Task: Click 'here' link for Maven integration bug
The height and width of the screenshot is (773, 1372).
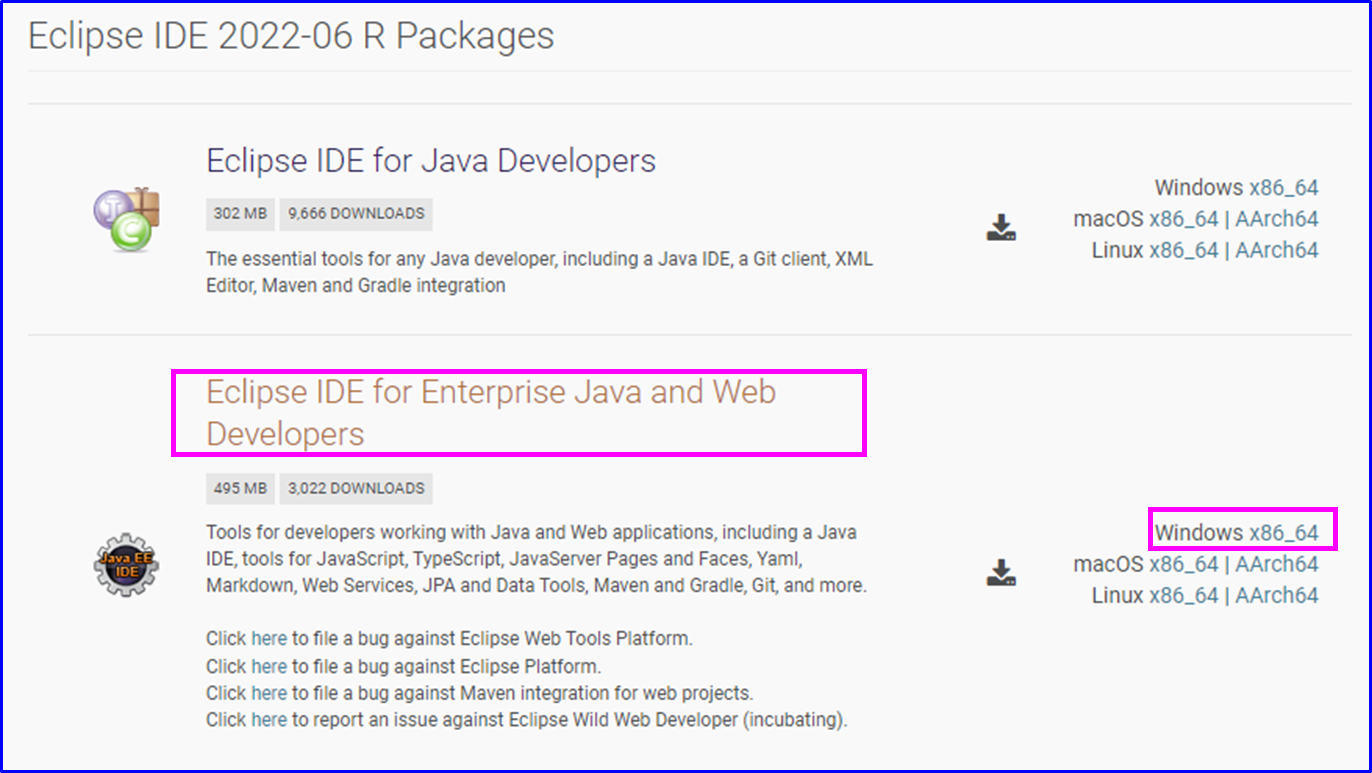Action: (x=269, y=693)
